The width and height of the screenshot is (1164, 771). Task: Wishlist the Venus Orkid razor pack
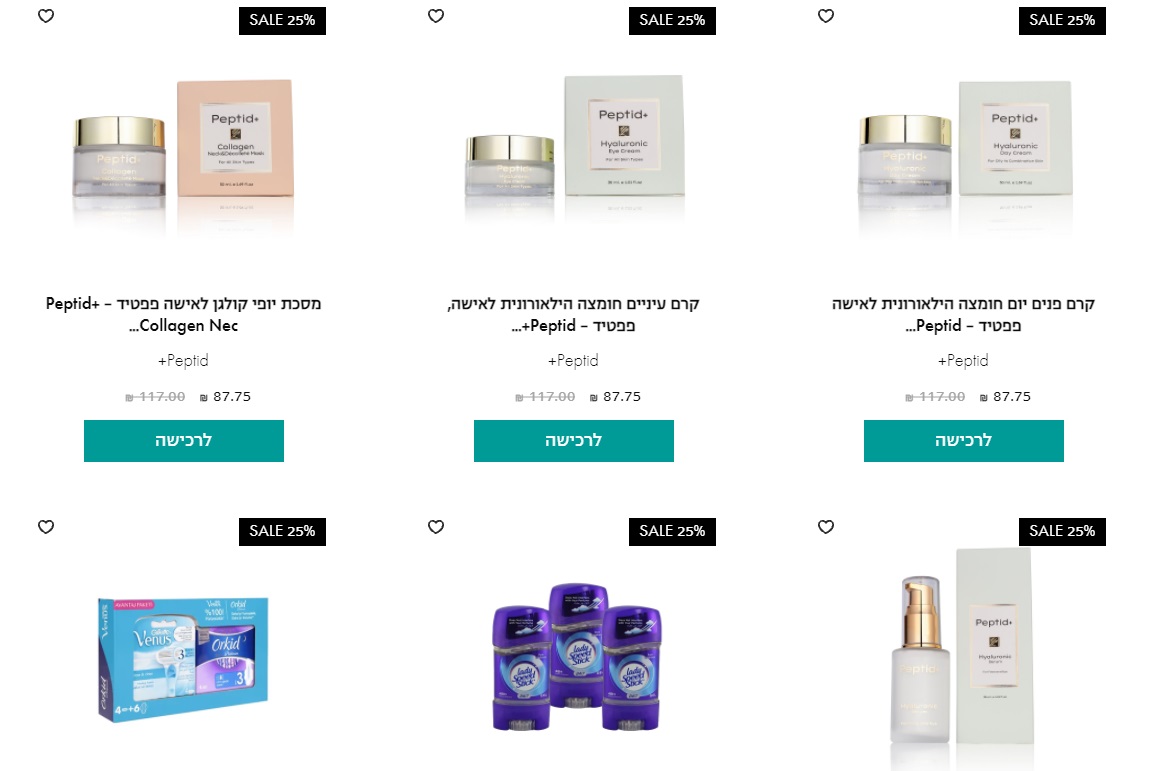coord(46,527)
